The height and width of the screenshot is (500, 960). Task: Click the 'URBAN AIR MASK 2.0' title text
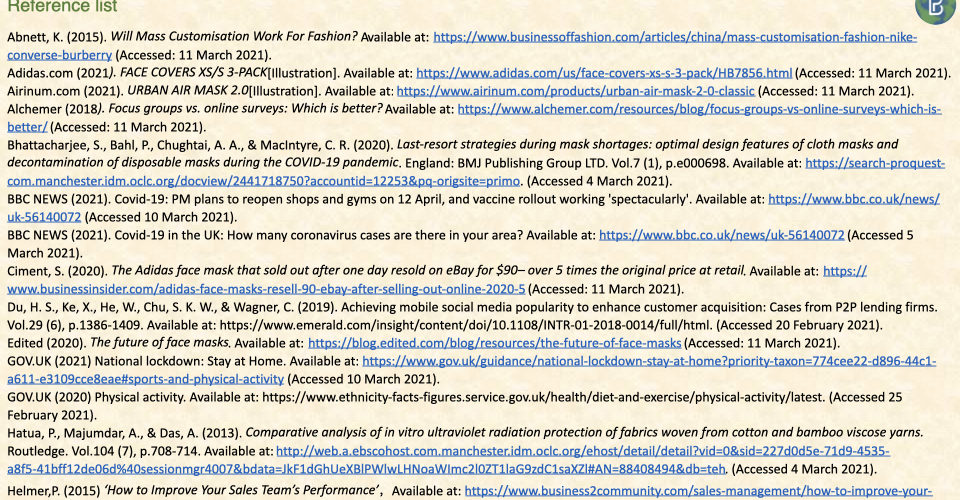(x=187, y=91)
